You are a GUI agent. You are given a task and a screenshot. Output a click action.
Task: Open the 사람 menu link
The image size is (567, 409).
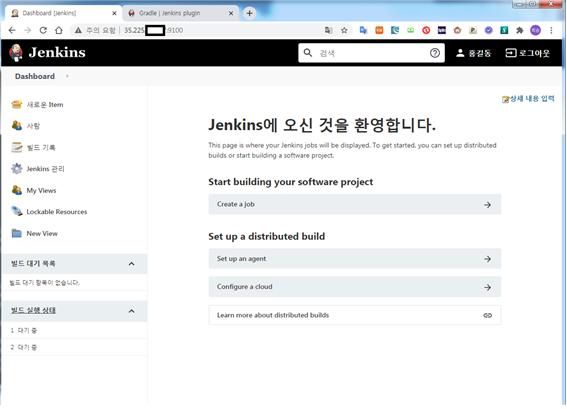click(33, 126)
